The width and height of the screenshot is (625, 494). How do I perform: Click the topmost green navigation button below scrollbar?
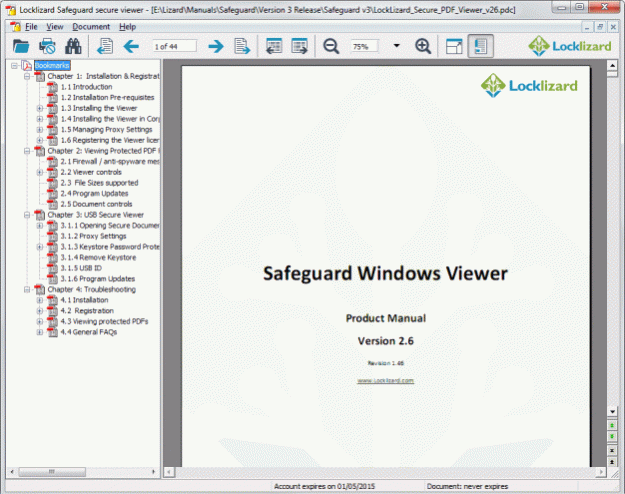(x=612, y=425)
